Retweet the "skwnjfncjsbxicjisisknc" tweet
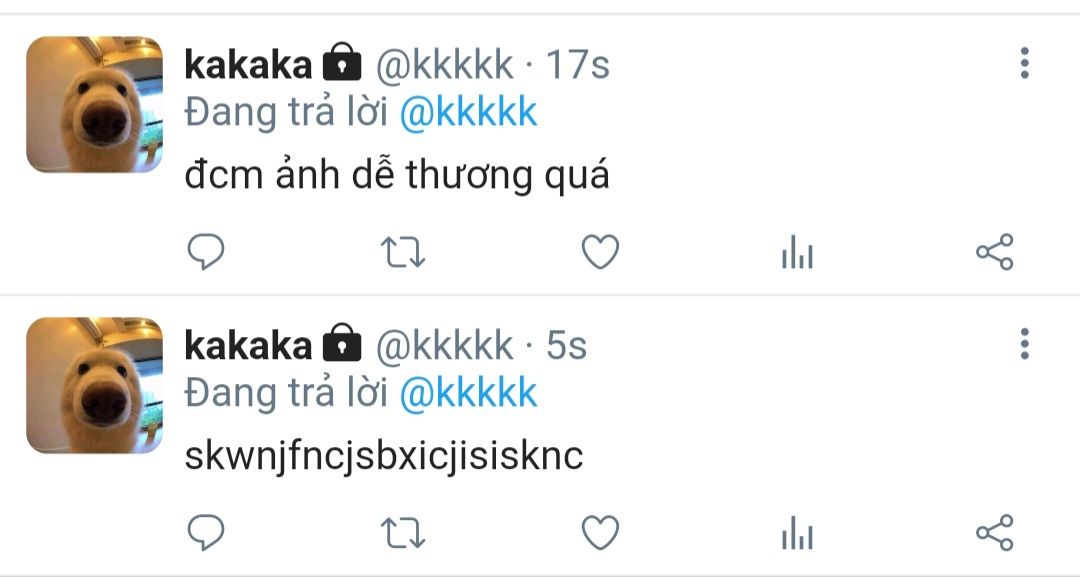Viewport: 1080px width, 577px height. click(x=404, y=533)
